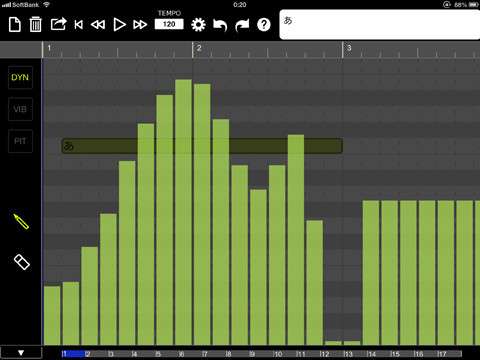Start playback with the play button
Viewport: 480px width, 360px height.
[119, 25]
